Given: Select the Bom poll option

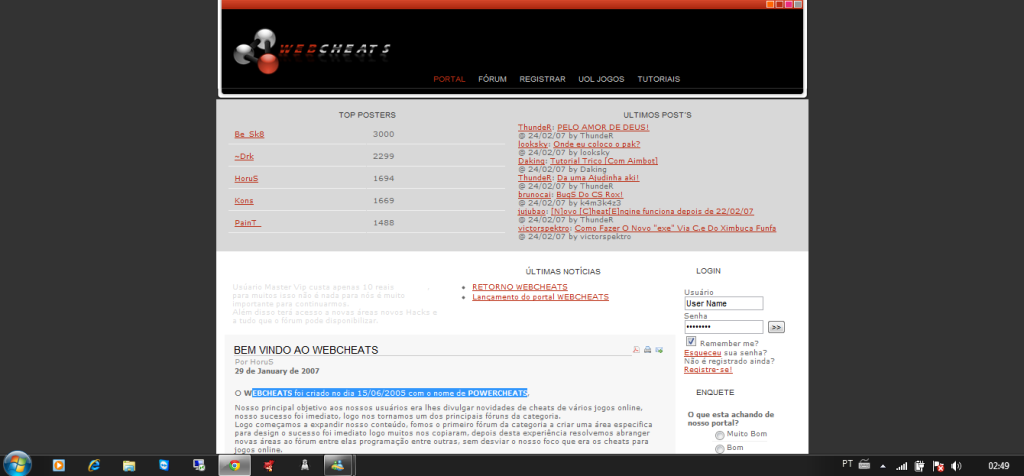Looking at the screenshot, I should (720, 449).
